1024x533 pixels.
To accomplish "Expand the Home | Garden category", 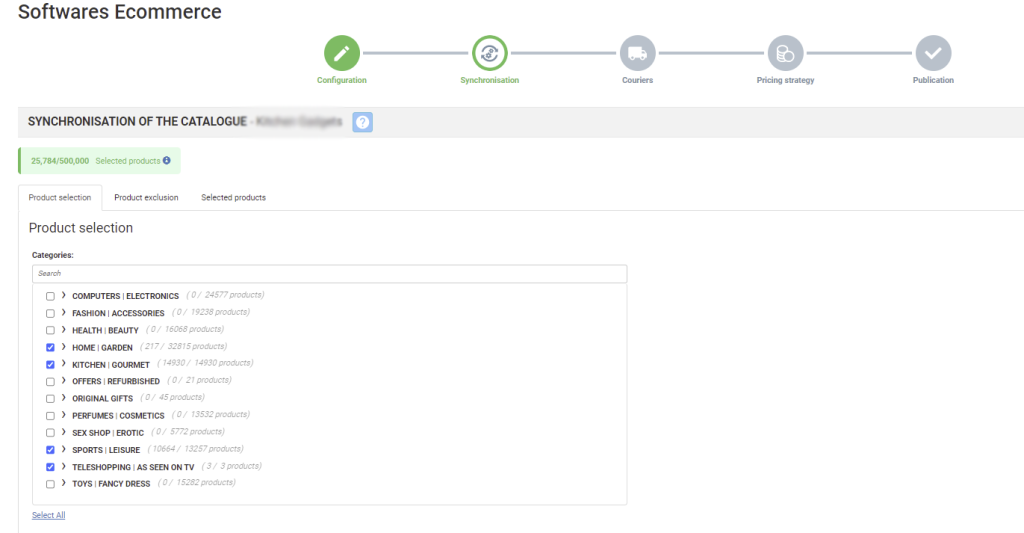I will coord(64,347).
